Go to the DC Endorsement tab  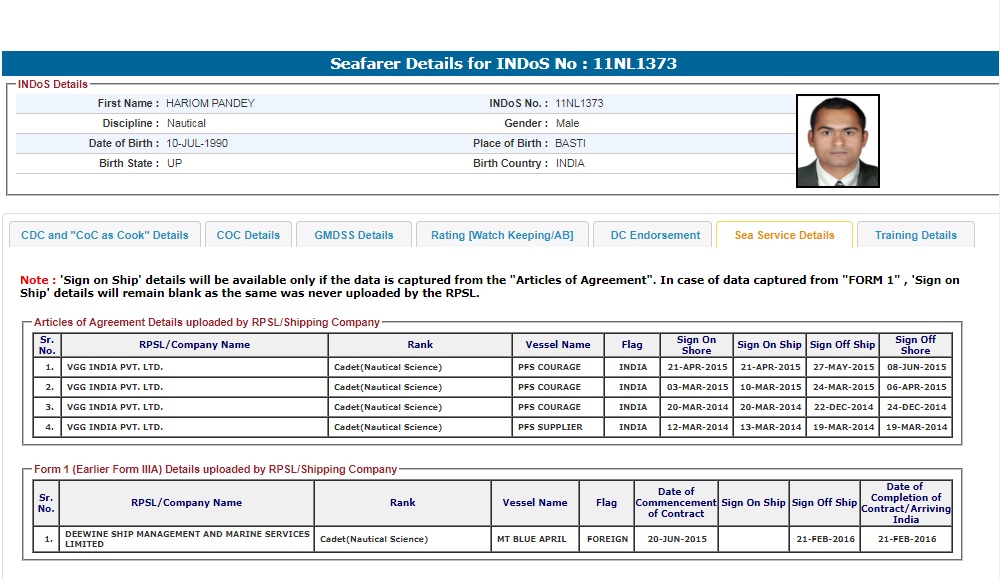pos(655,235)
